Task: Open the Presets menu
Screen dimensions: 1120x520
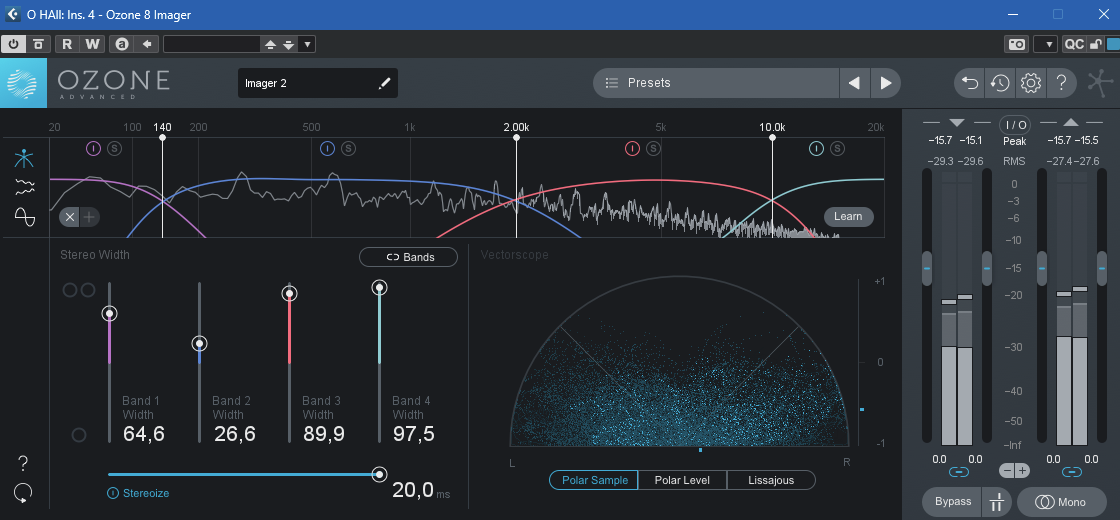Action: [x=716, y=83]
